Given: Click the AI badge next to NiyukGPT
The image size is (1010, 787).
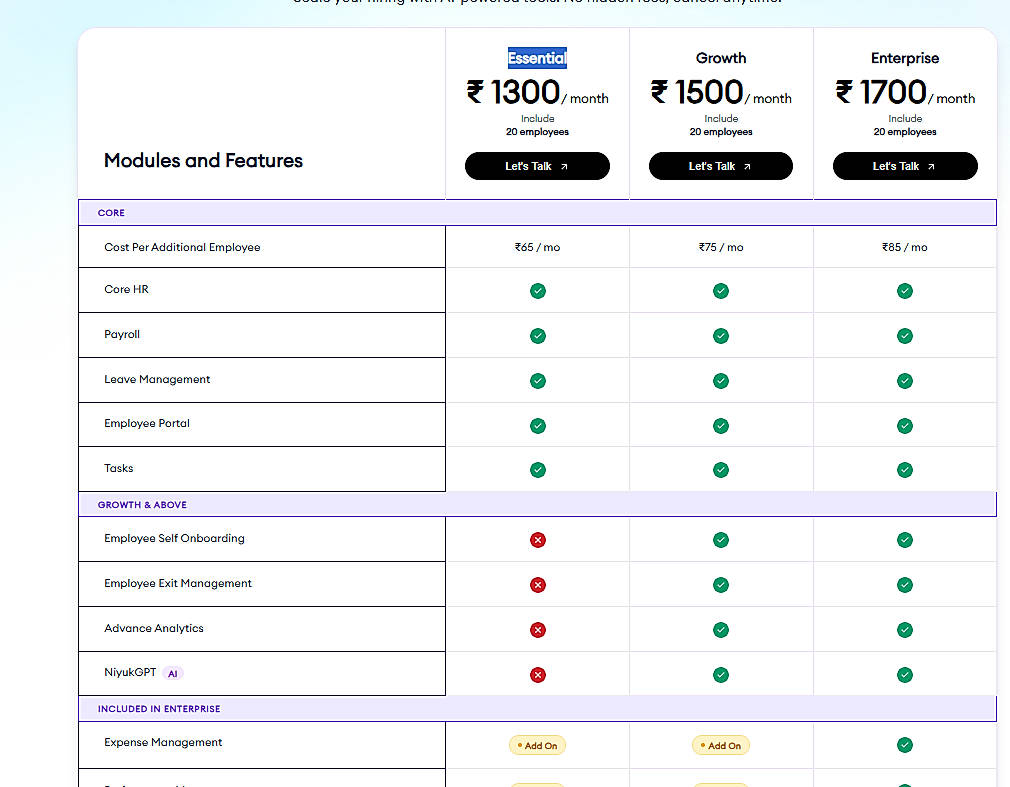Looking at the screenshot, I should pos(173,674).
